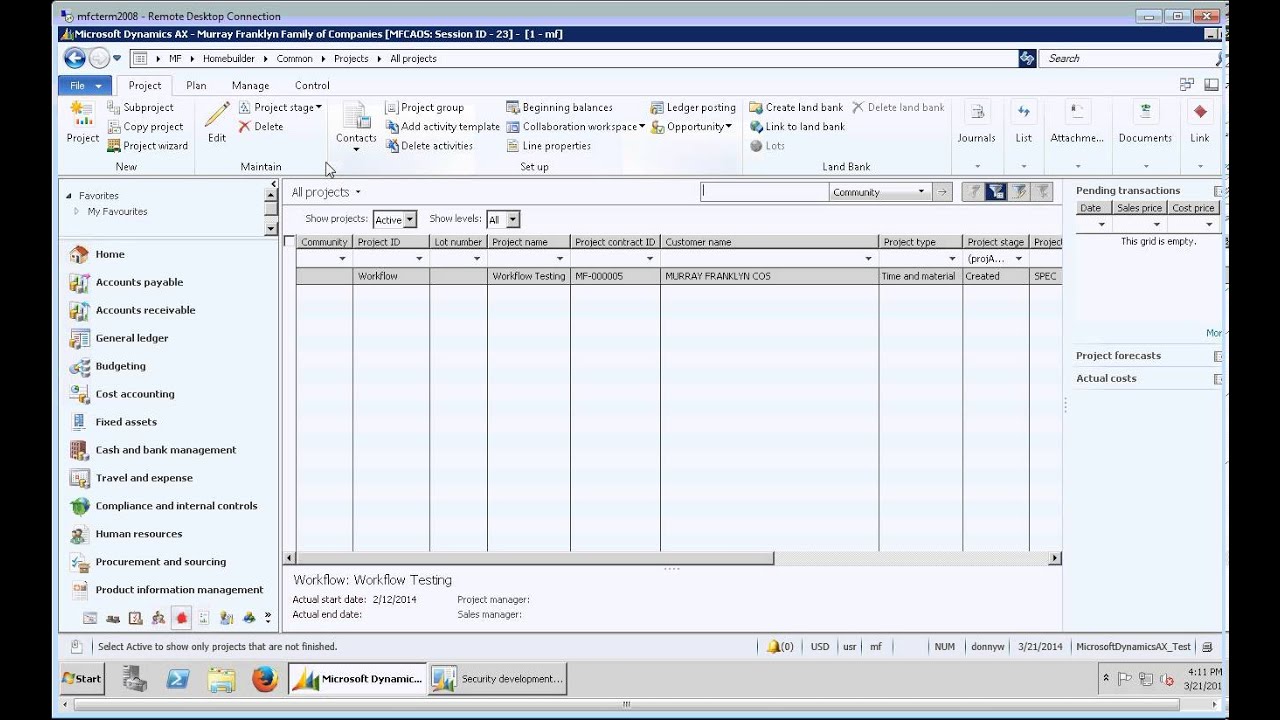Sort by Project name column header
This screenshot has width=1280, height=720.
coord(528,242)
